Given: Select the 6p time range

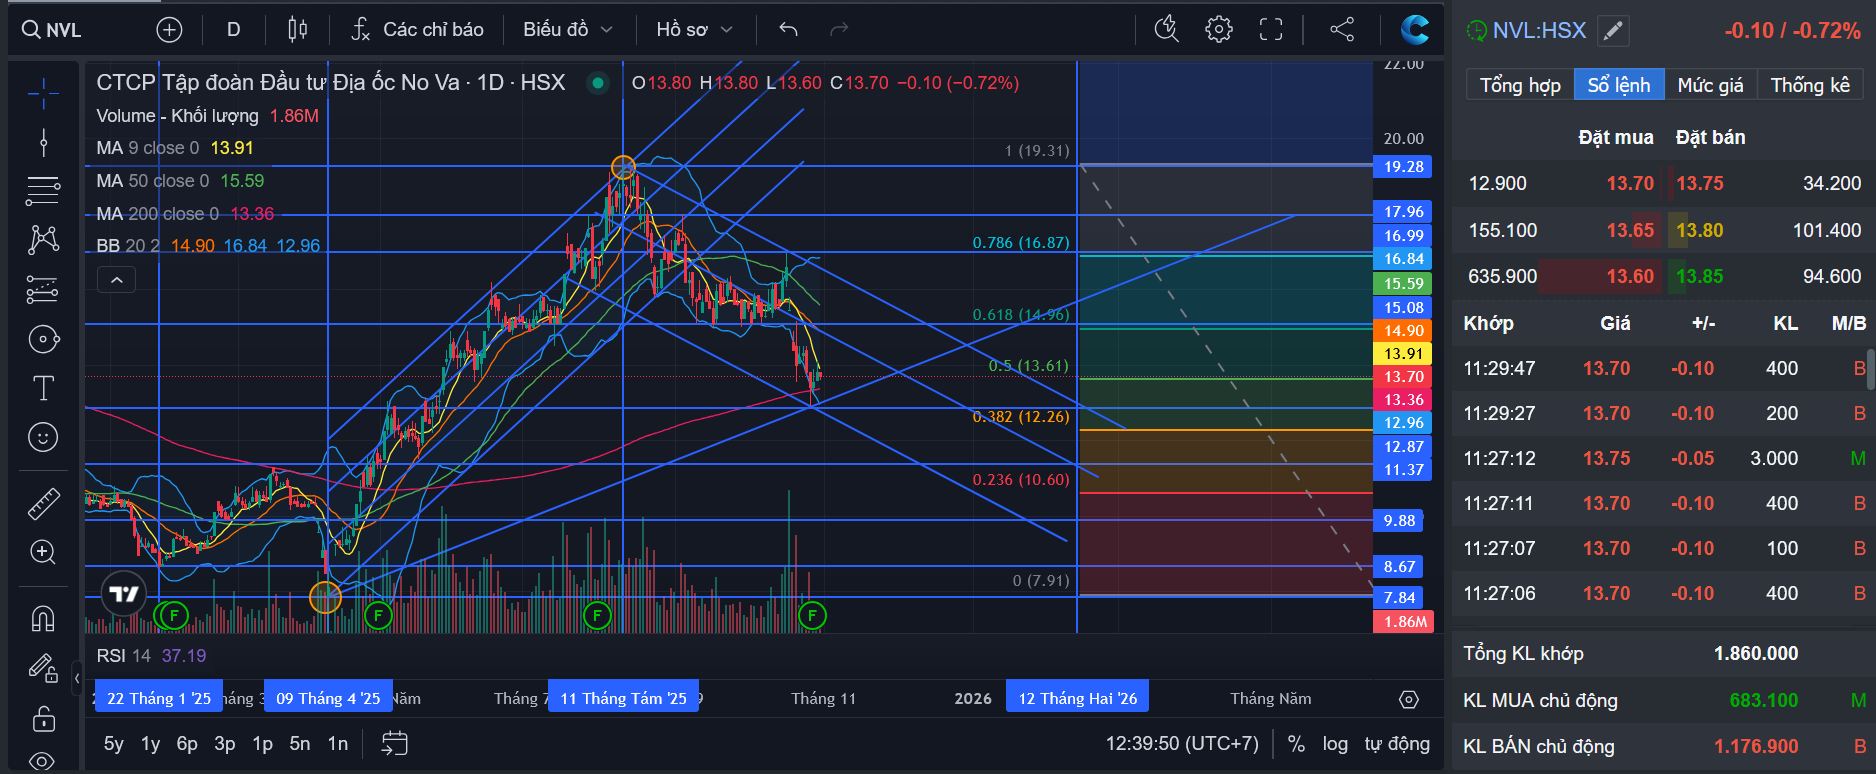Looking at the screenshot, I should click(187, 744).
